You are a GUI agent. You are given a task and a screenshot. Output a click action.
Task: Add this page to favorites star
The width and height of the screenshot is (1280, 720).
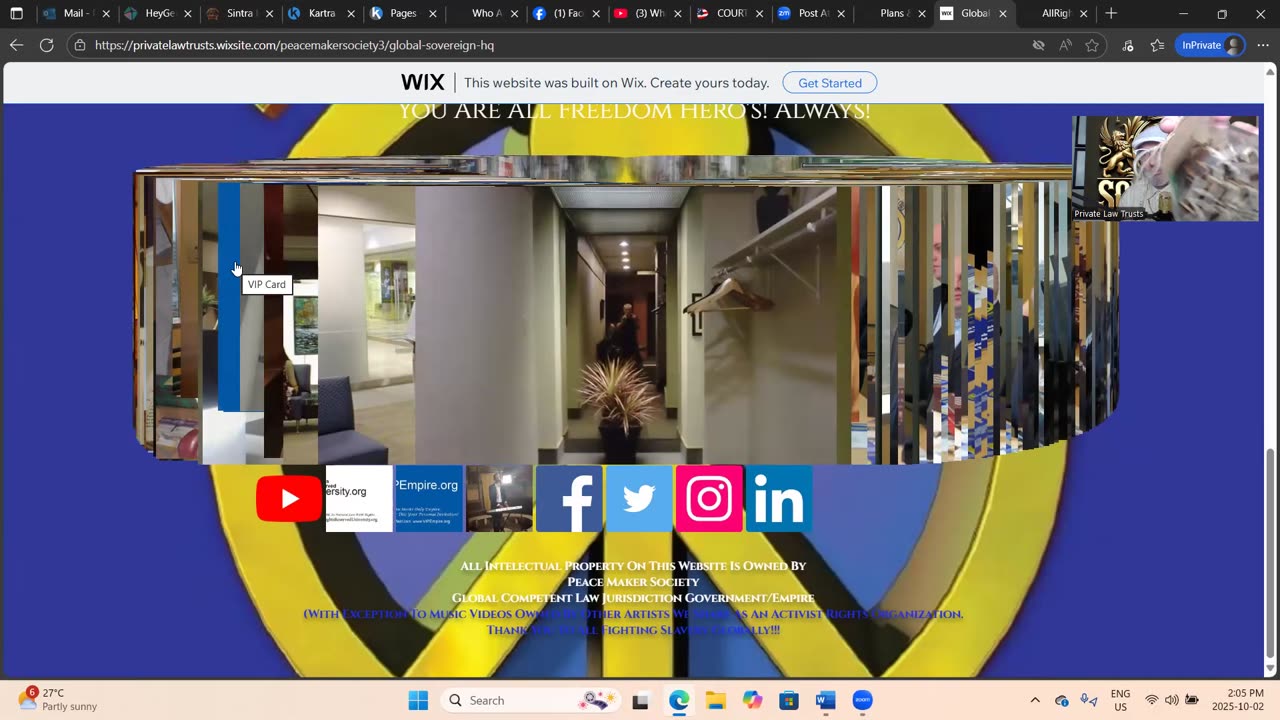click(x=1092, y=45)
